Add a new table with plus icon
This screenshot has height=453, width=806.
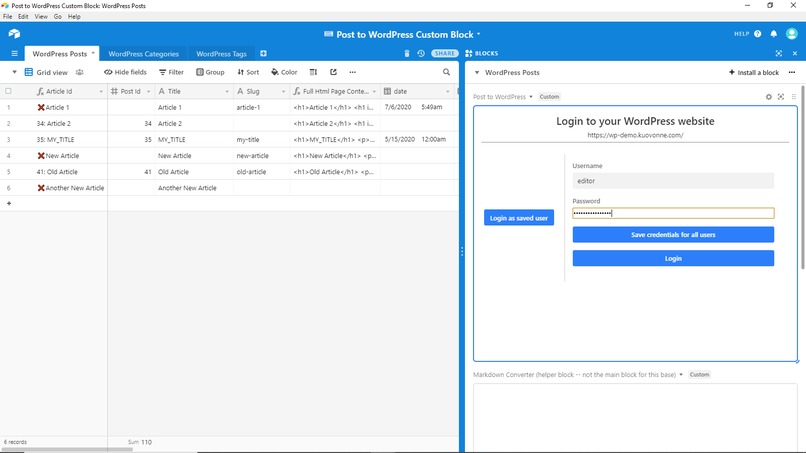click(x=263, y=53)
